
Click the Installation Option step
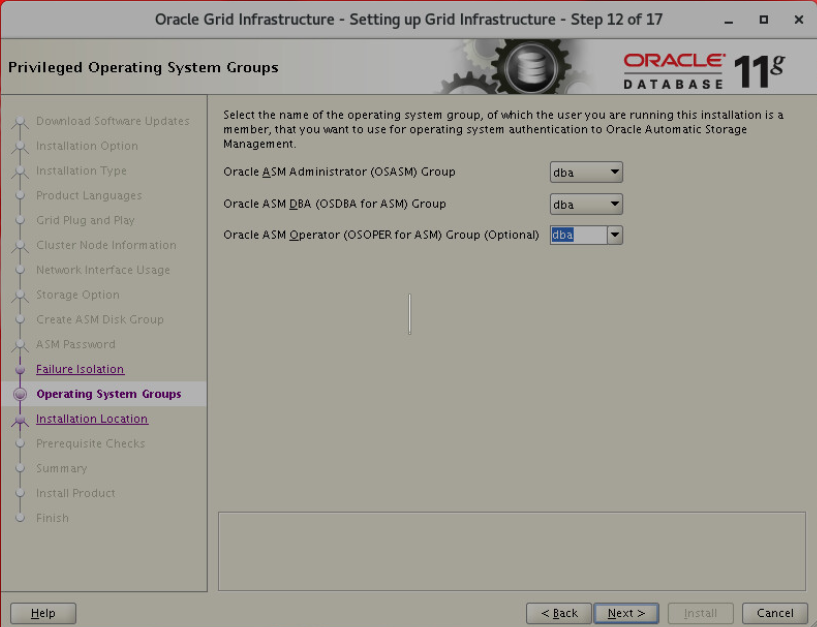(x=87, y=146)
